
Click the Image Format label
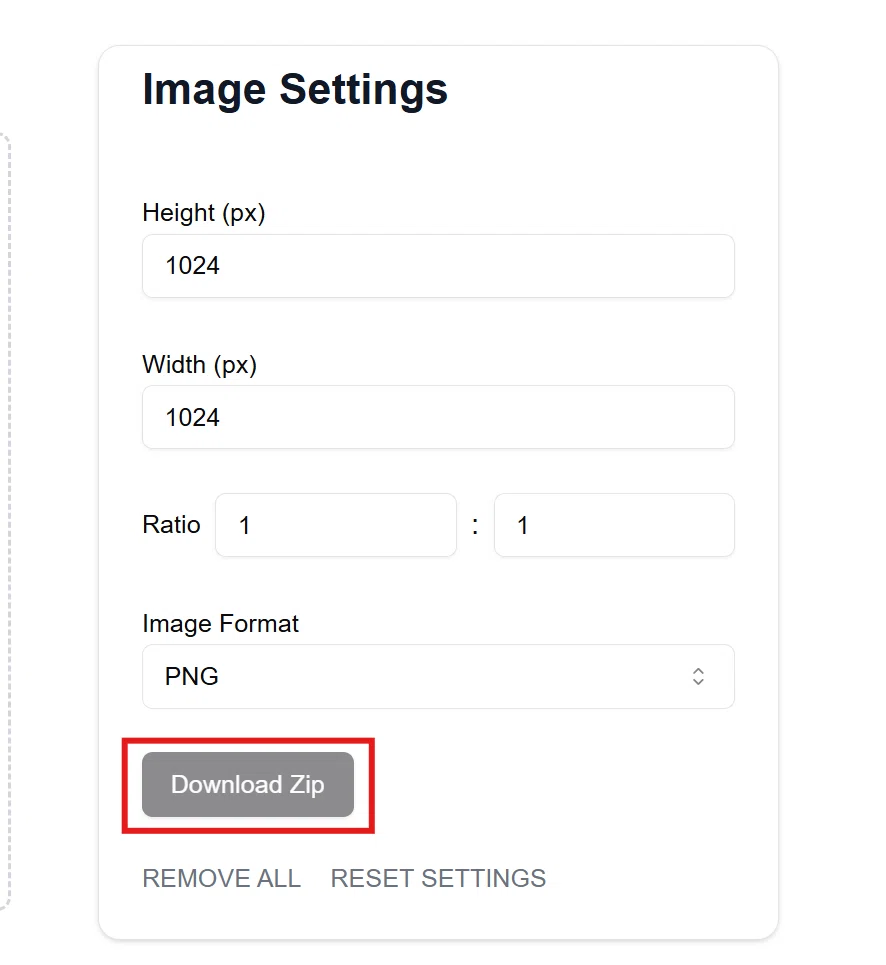point(220,623)
